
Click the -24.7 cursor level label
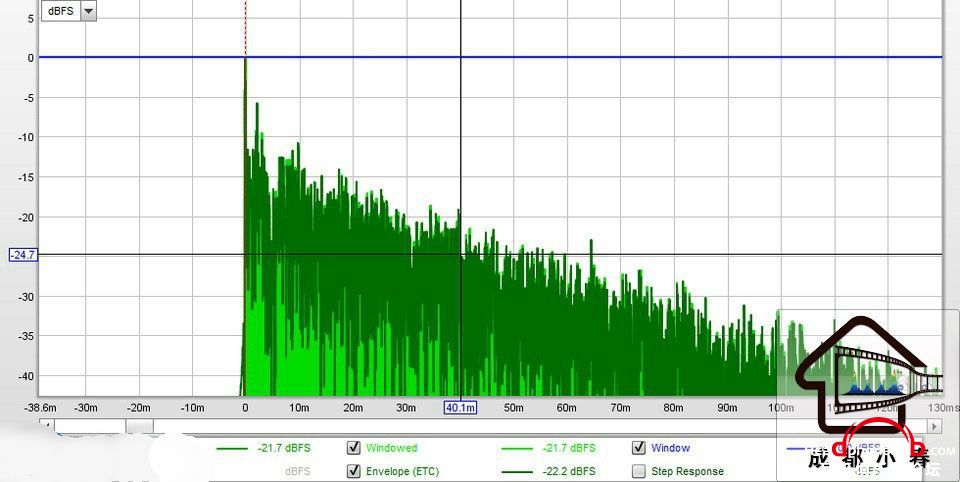point(23,255)
